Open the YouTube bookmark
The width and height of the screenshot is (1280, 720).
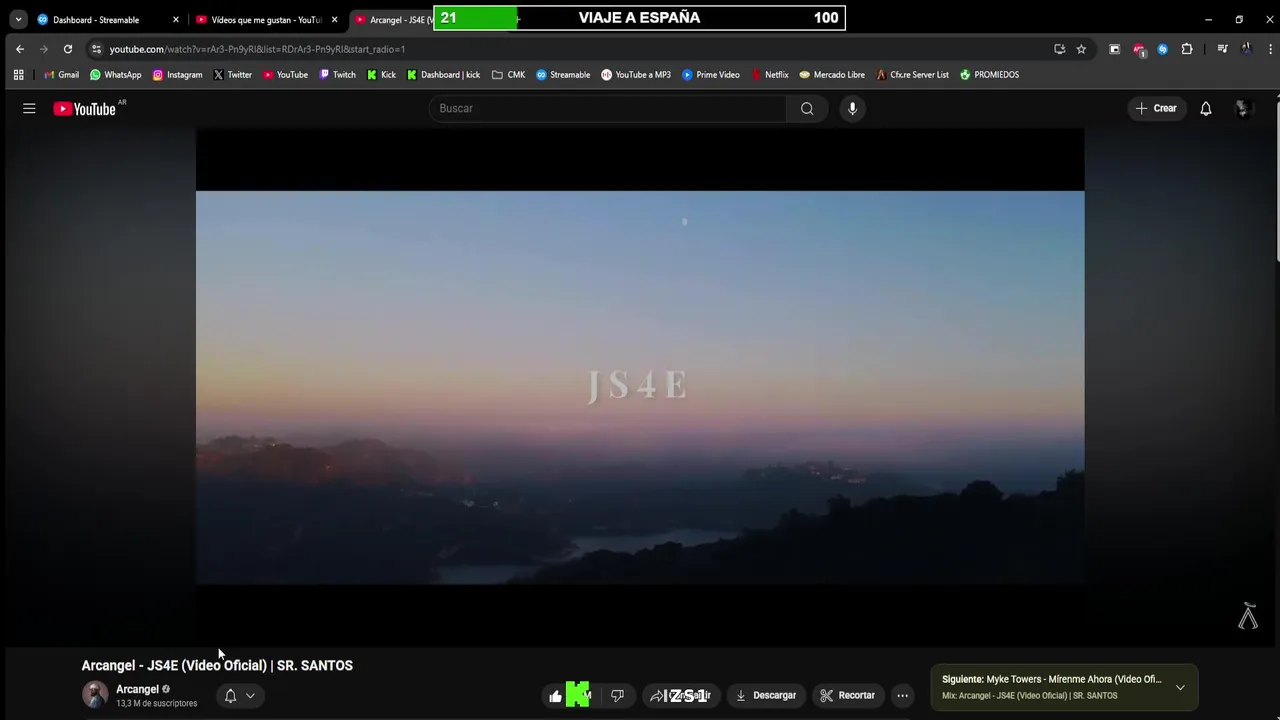pyautogui.click(x=285, y=75)
